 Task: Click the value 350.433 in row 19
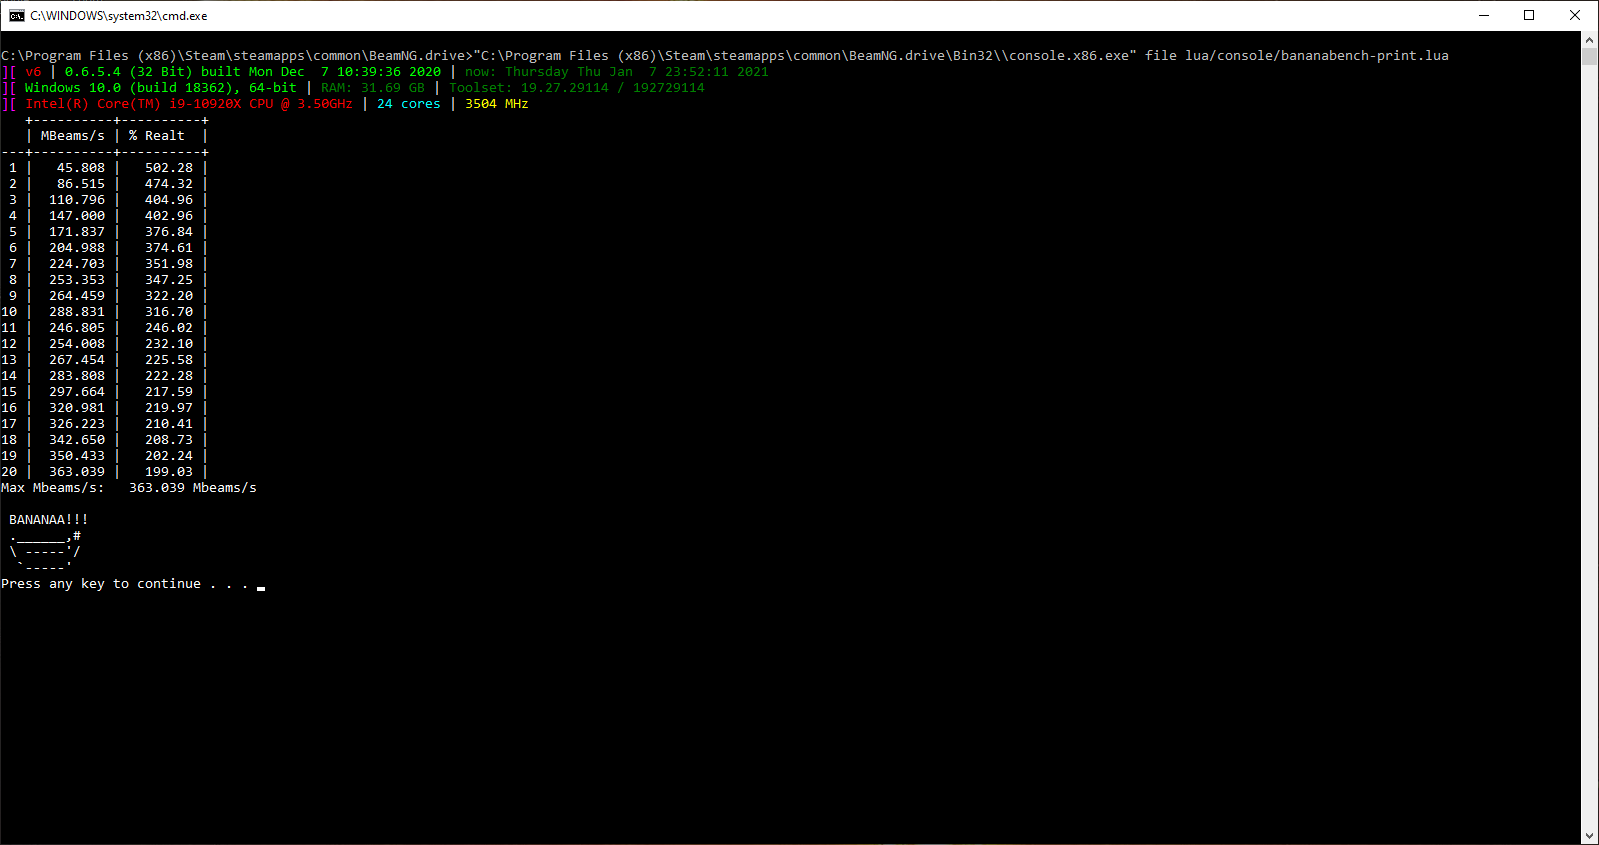click(77, 456)
